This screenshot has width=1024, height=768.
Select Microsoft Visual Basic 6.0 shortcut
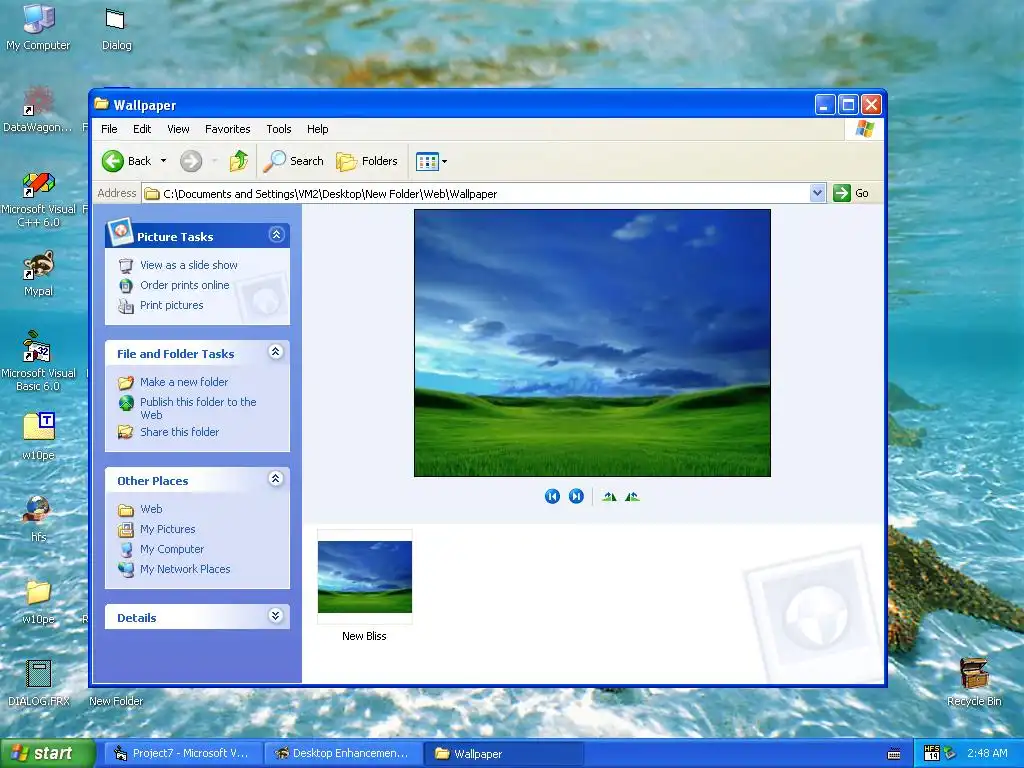(39, 361)
